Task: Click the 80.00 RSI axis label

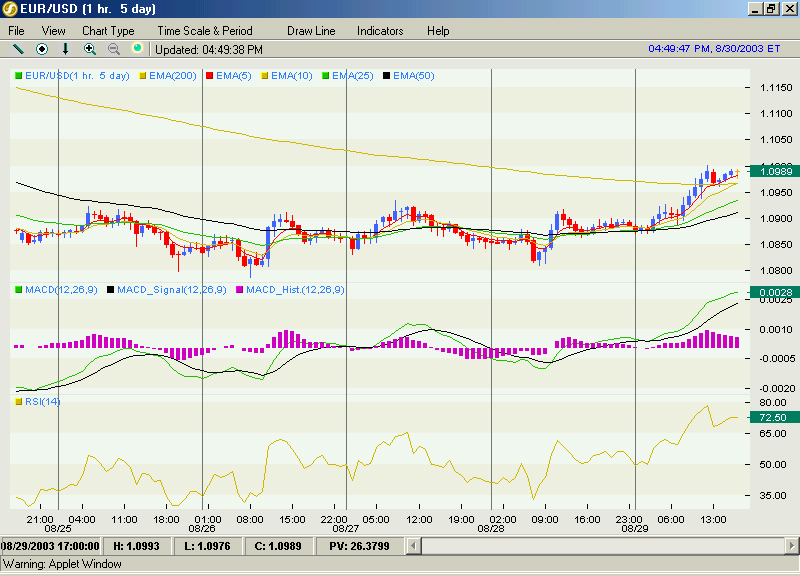Action: (772, 403)
